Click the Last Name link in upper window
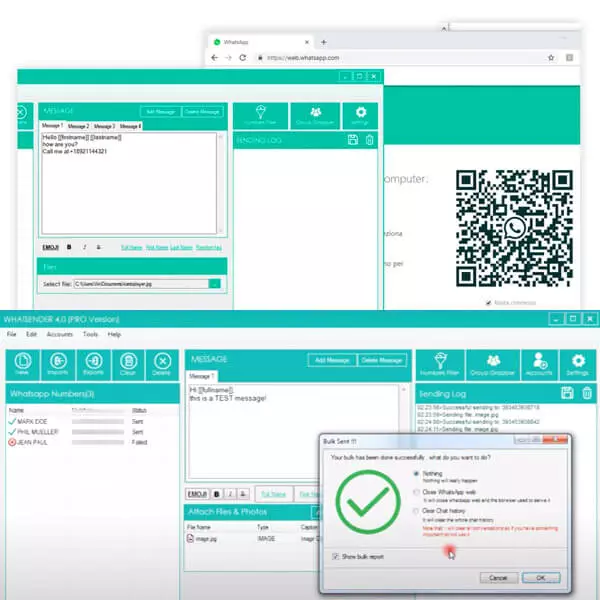The image size is (600, 600). click(181, 248)
